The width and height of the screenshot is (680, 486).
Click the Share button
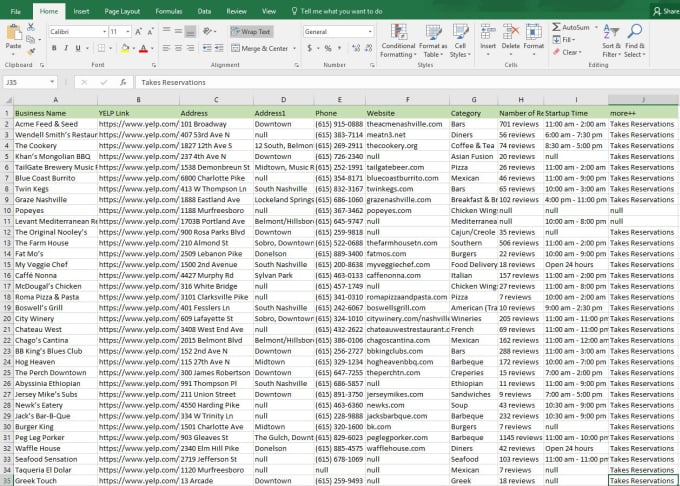666,11
